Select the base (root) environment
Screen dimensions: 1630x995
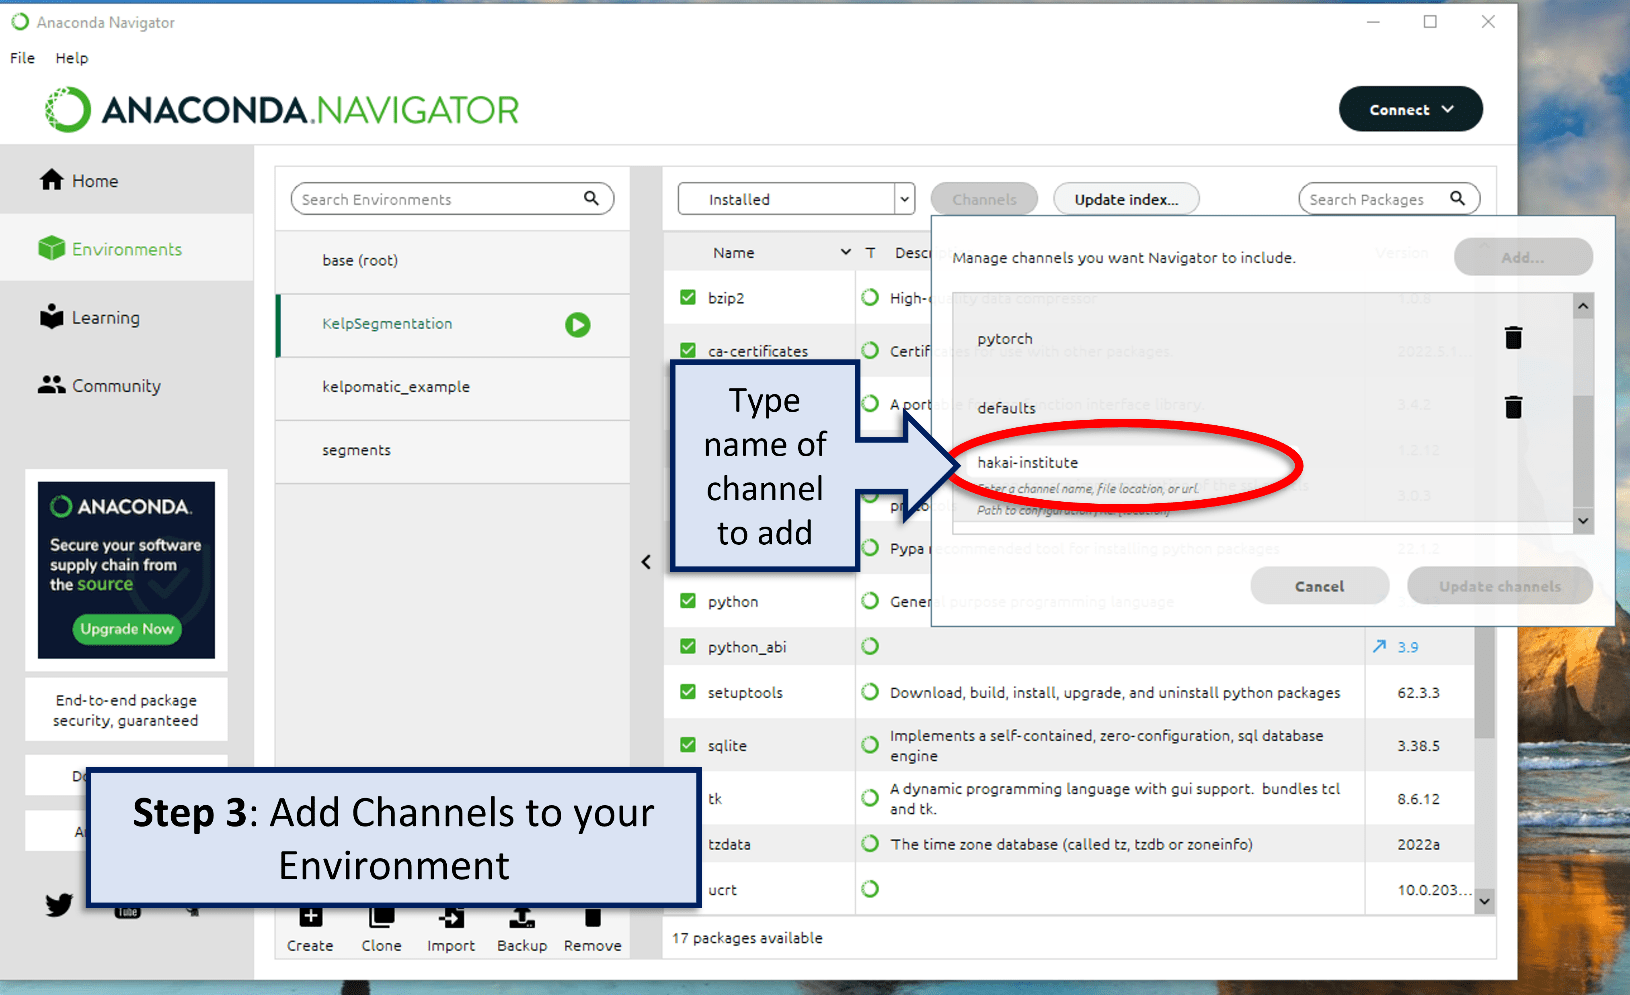(x=453, y=260)
